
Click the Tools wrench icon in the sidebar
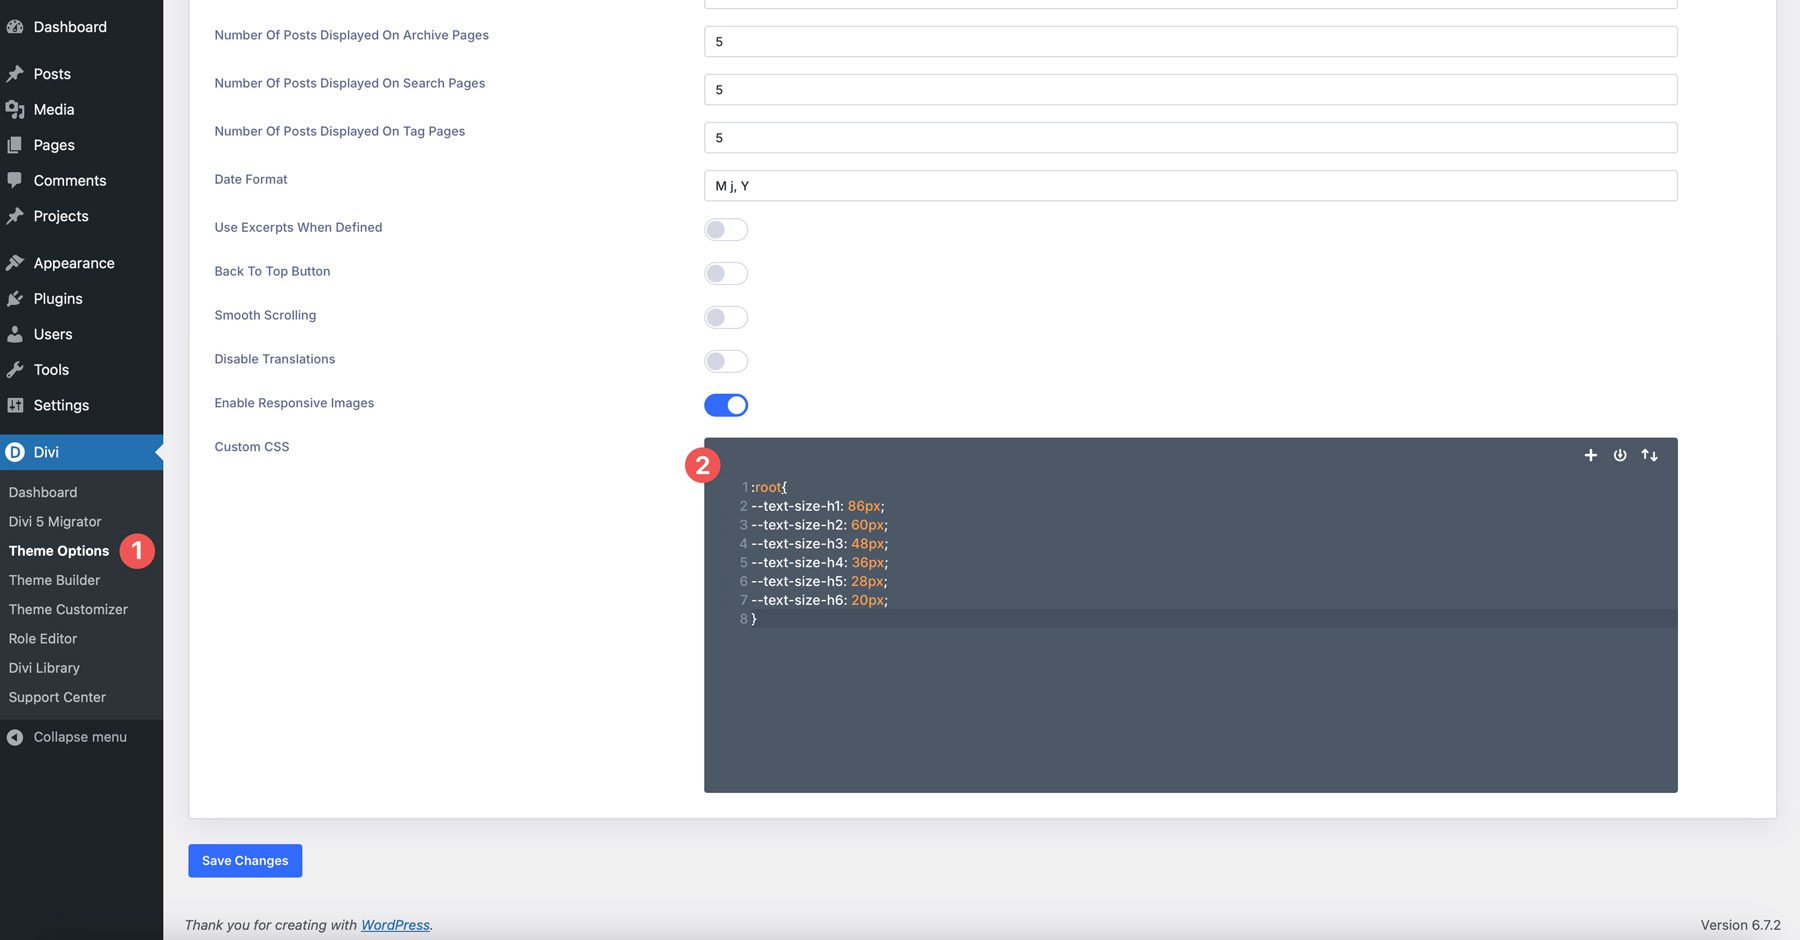point(14,369)
